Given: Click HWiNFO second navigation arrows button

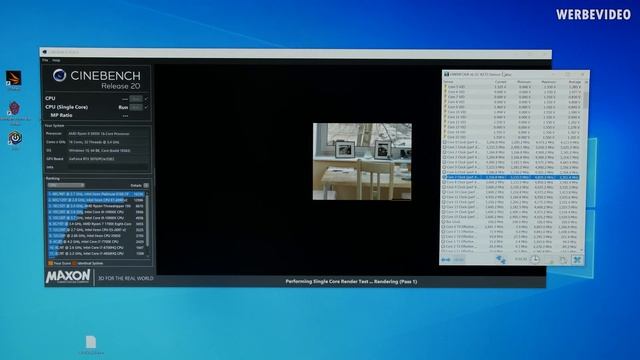Looking at the screenshot, I should point(459,260).
